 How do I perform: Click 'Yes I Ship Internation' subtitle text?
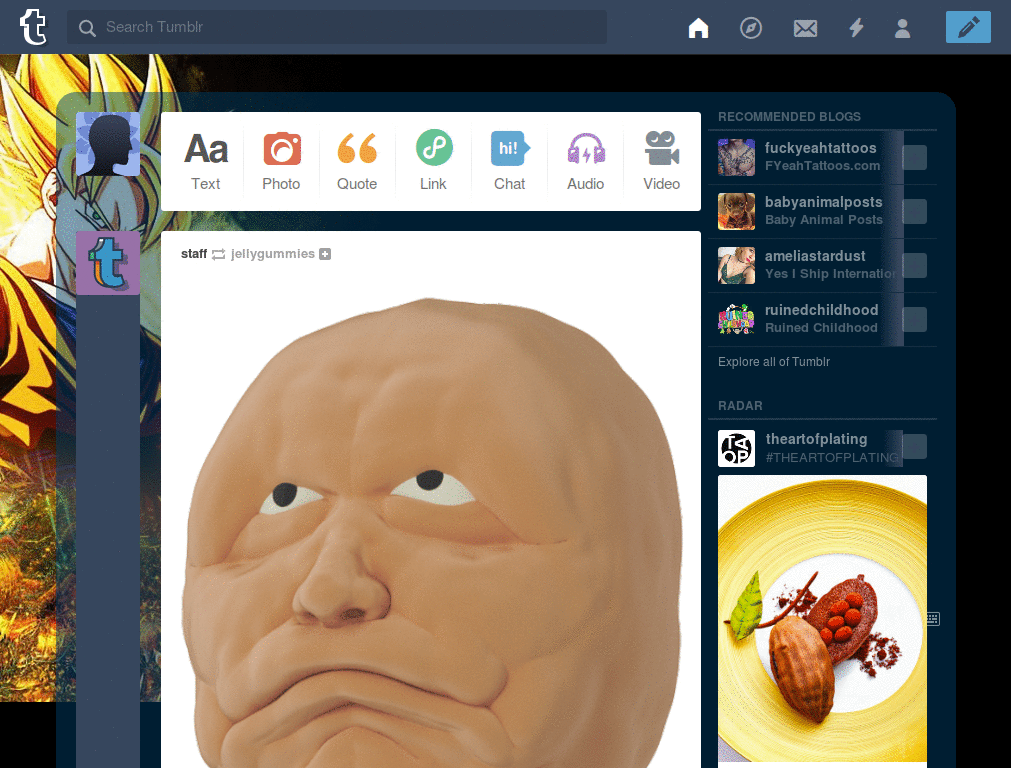point(830,274)
